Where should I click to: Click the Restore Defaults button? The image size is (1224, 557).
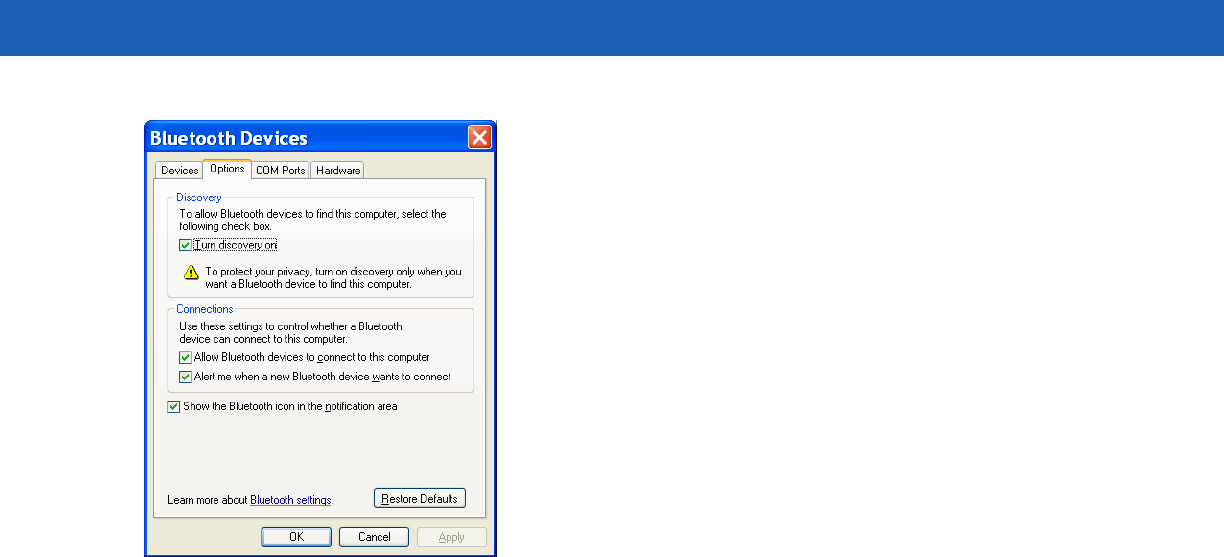coord(420,498)
